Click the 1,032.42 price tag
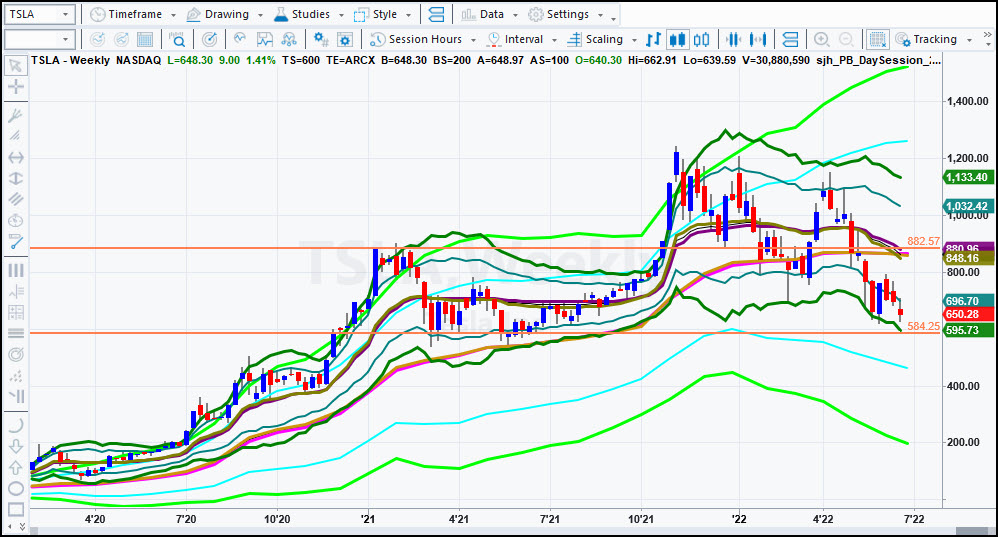 [967, 206]
